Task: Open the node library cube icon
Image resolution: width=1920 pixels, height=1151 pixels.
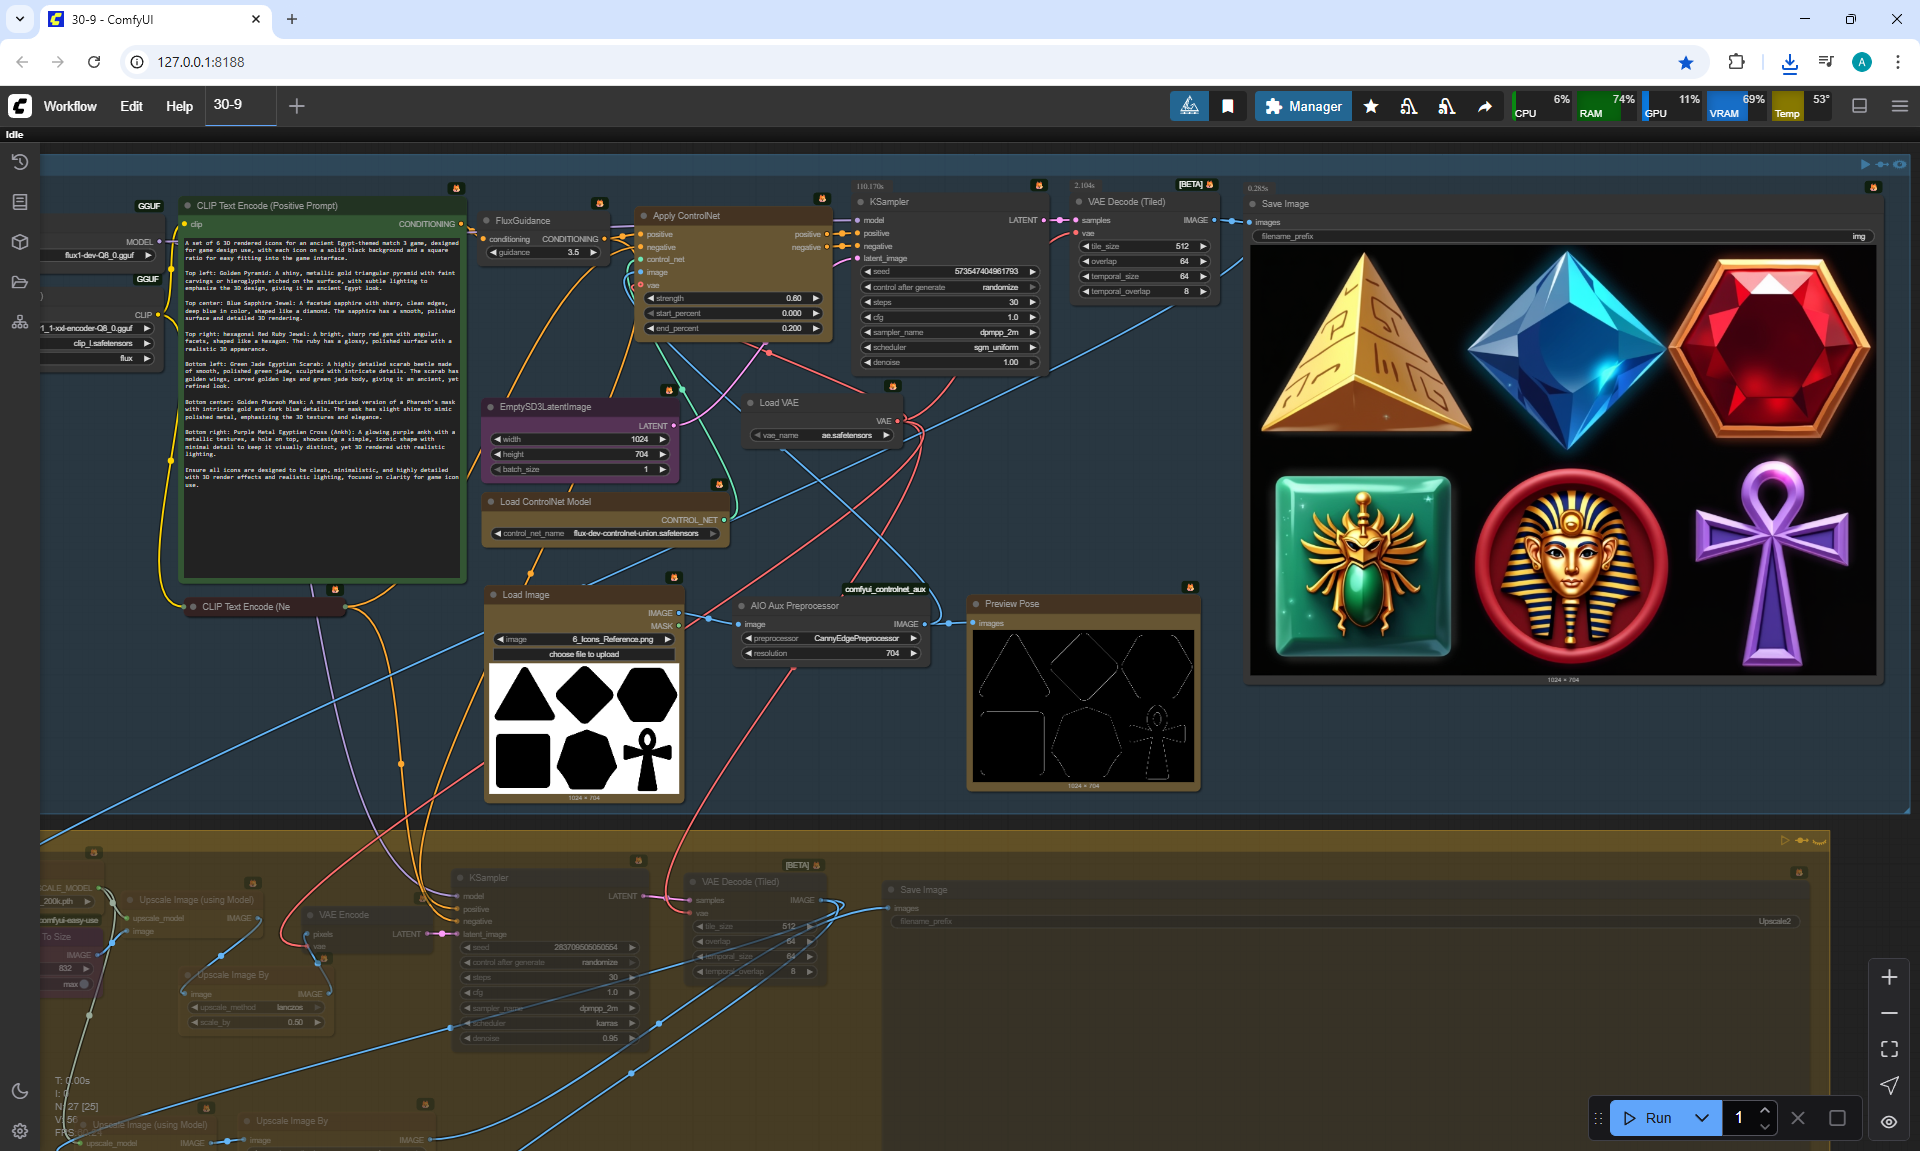Action: [x=19, y=242]
